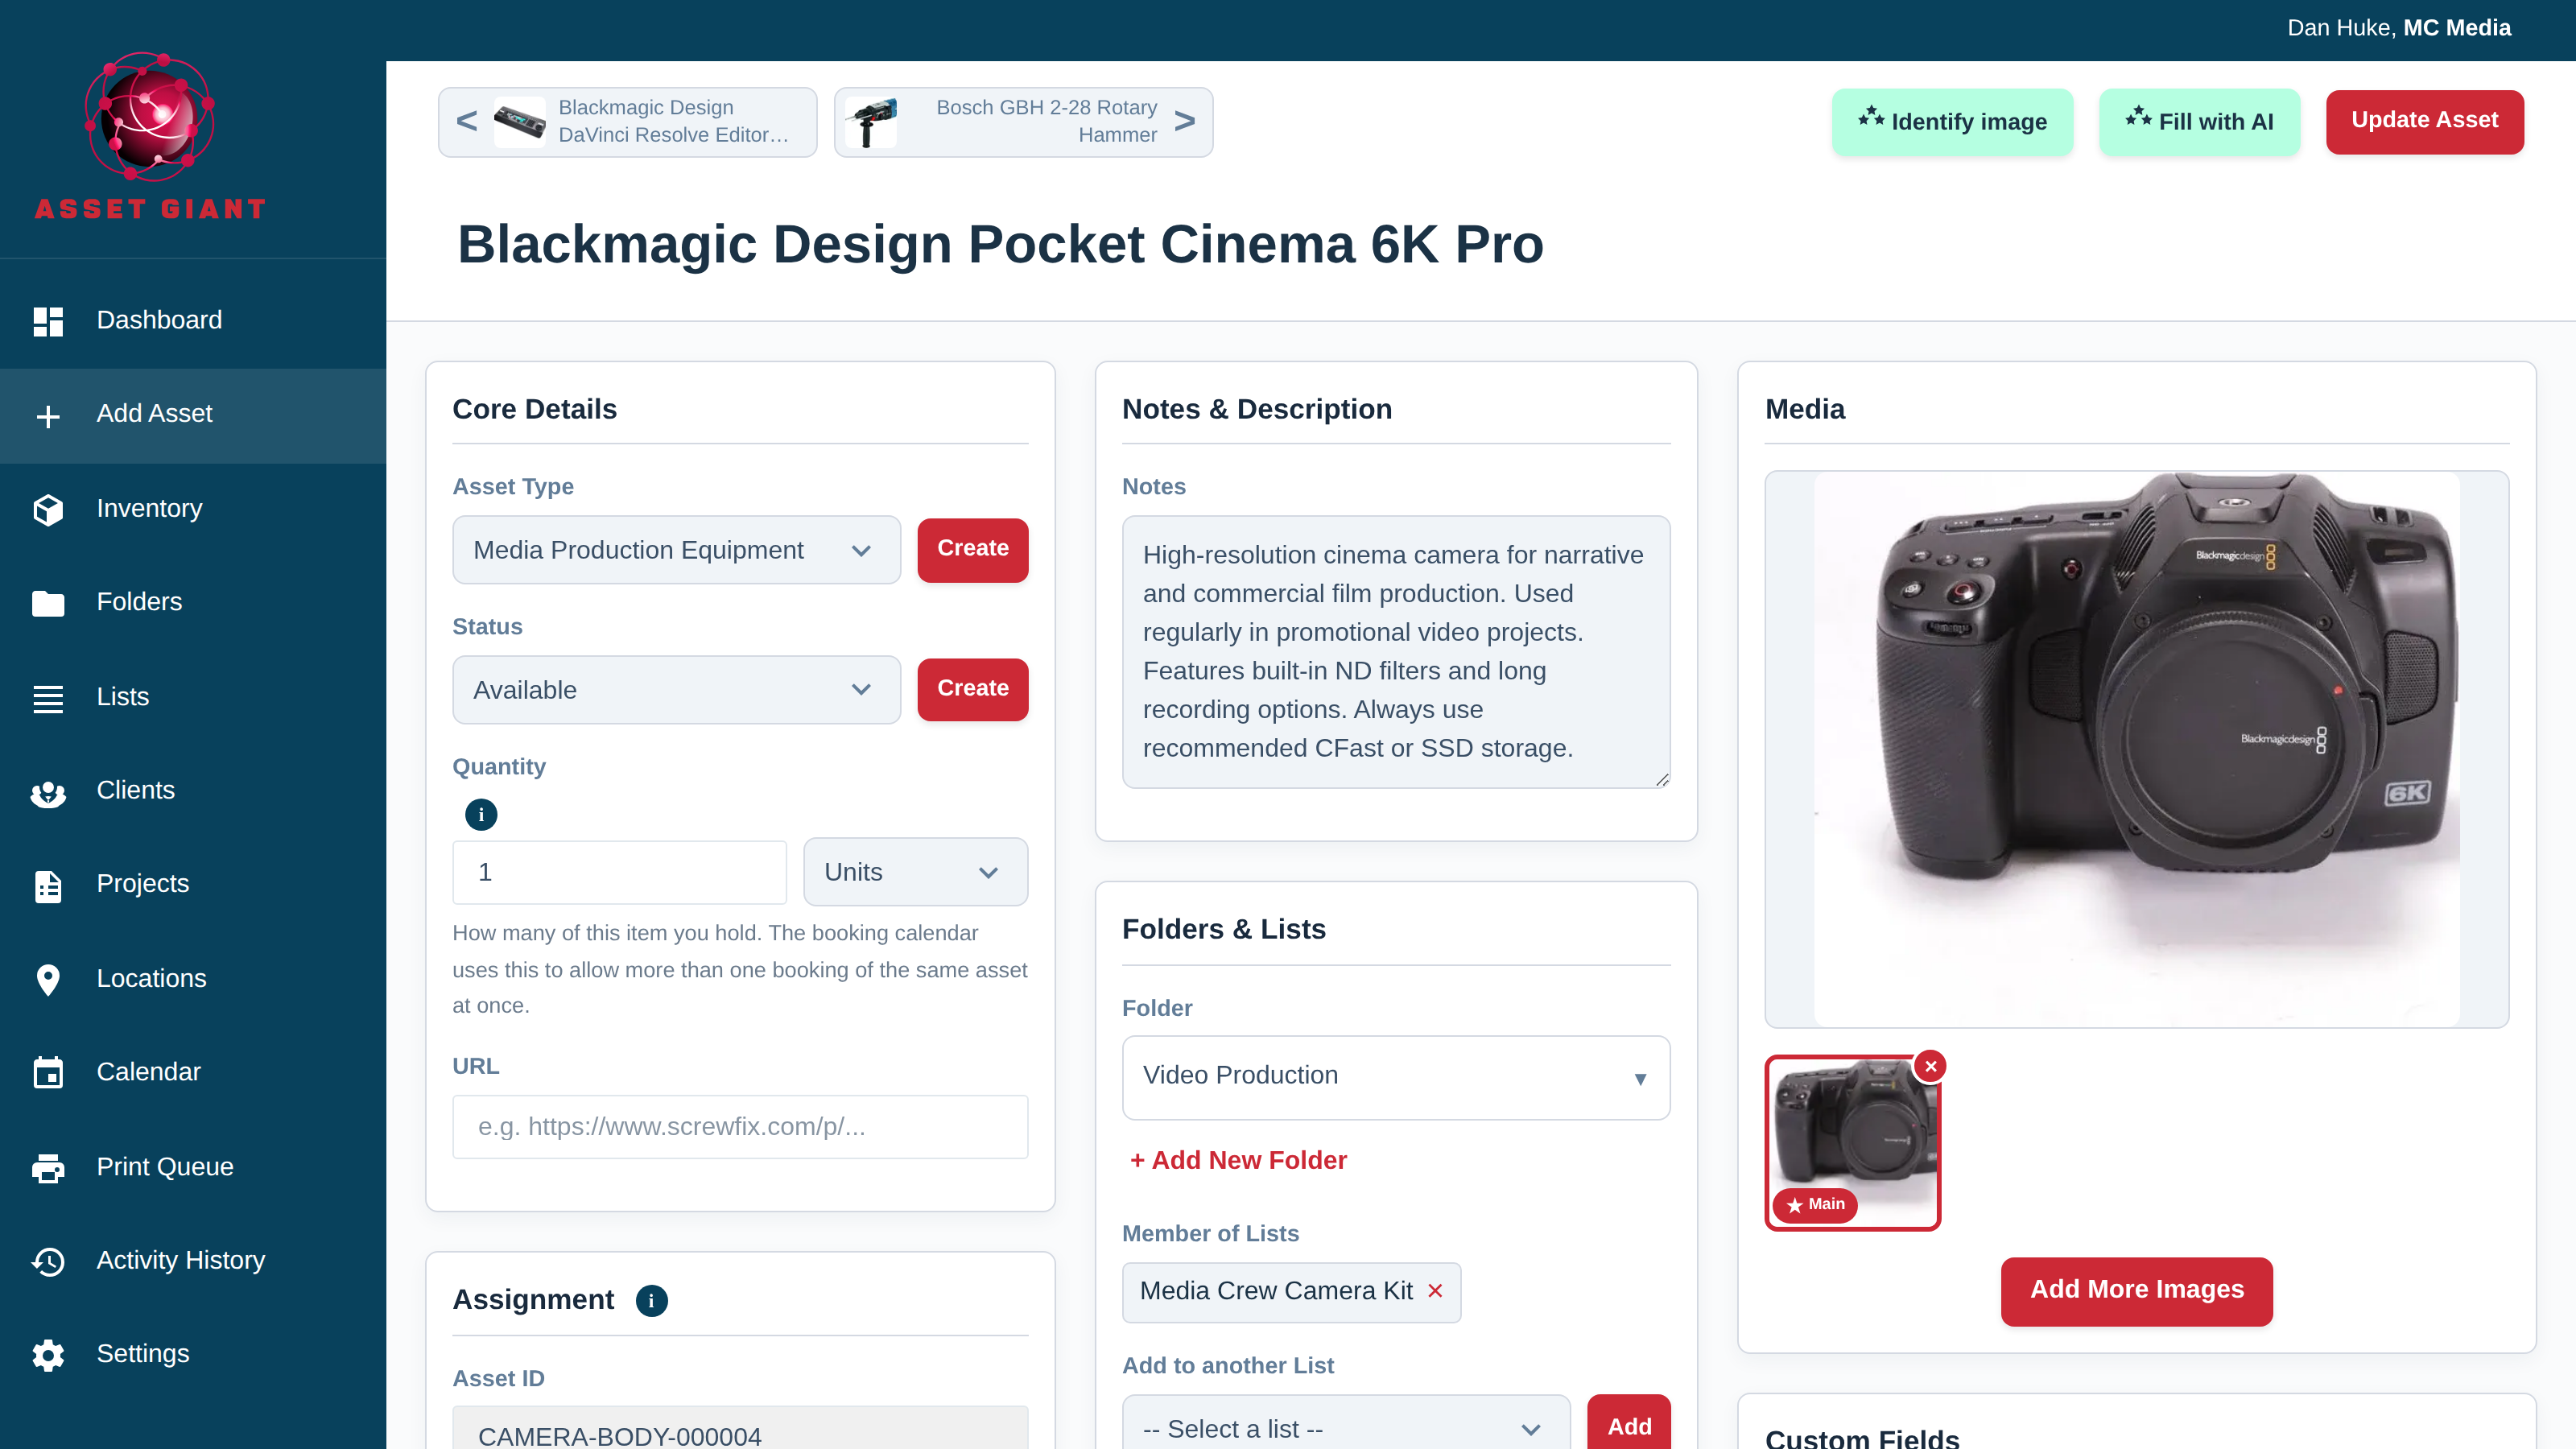Screen dimensions: 2576x1449
Task: Click Fill with AI button
Action: pos(2199,122)
